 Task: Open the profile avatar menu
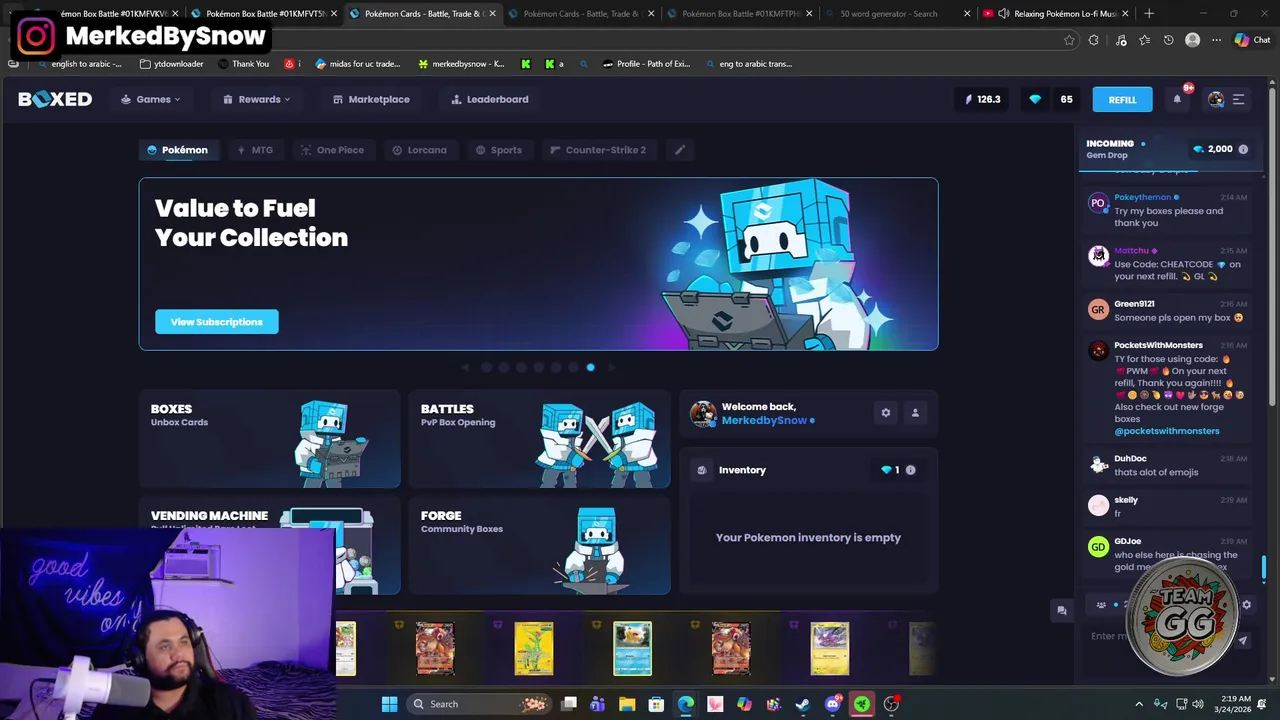[x=1216, y=99]
